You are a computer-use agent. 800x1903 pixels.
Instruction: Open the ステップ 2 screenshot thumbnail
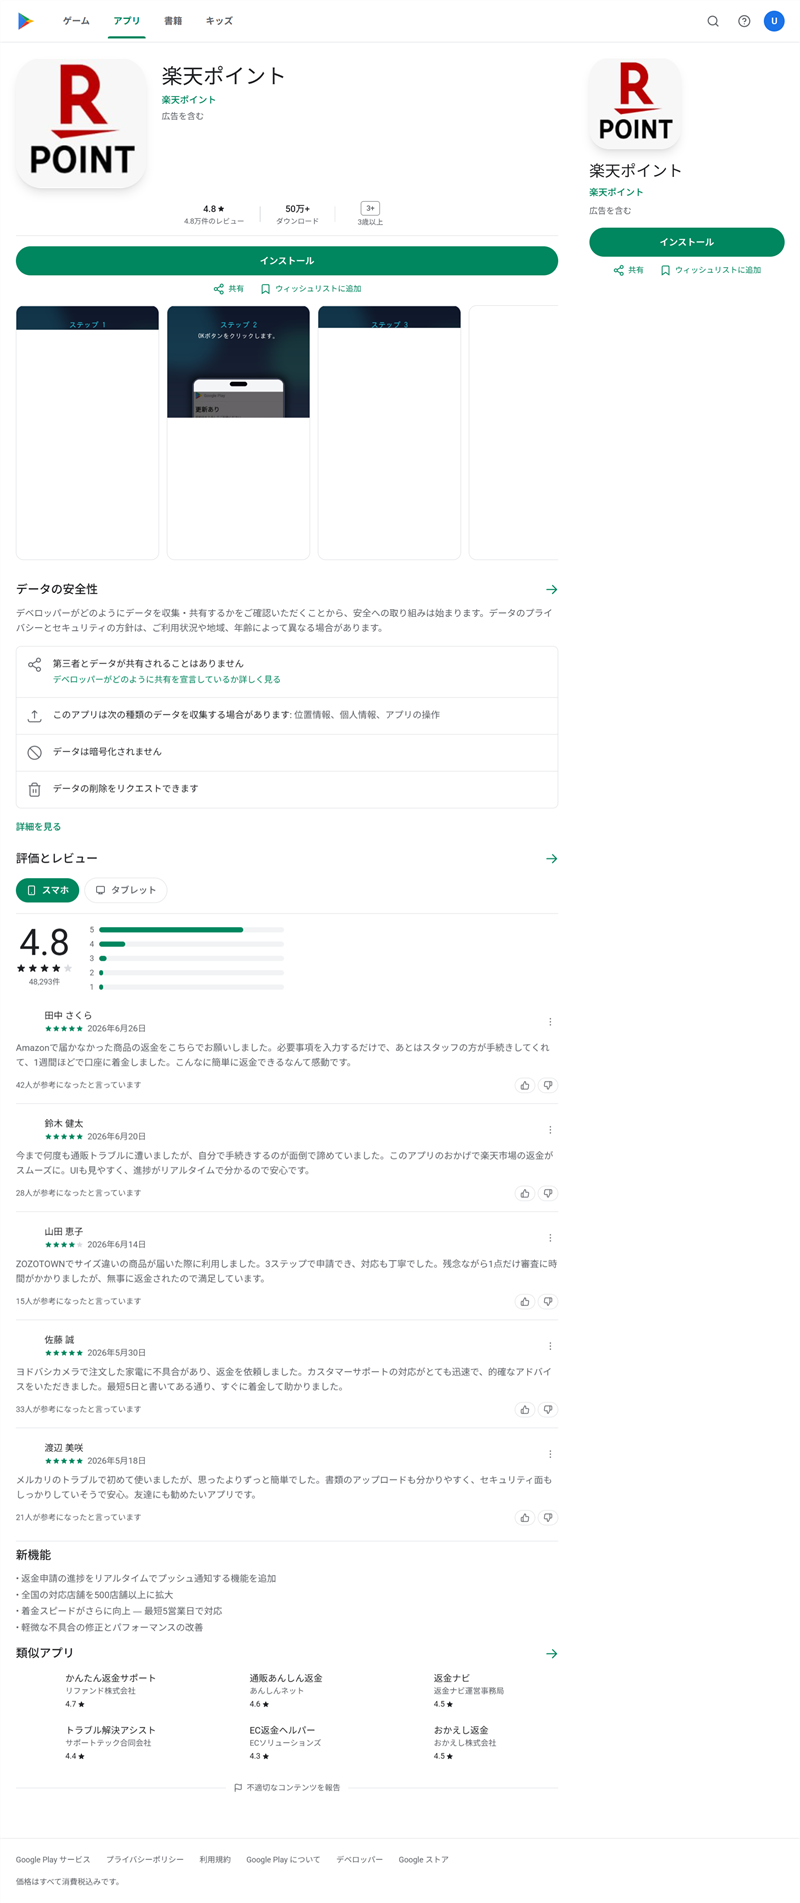tap(238, 433)
